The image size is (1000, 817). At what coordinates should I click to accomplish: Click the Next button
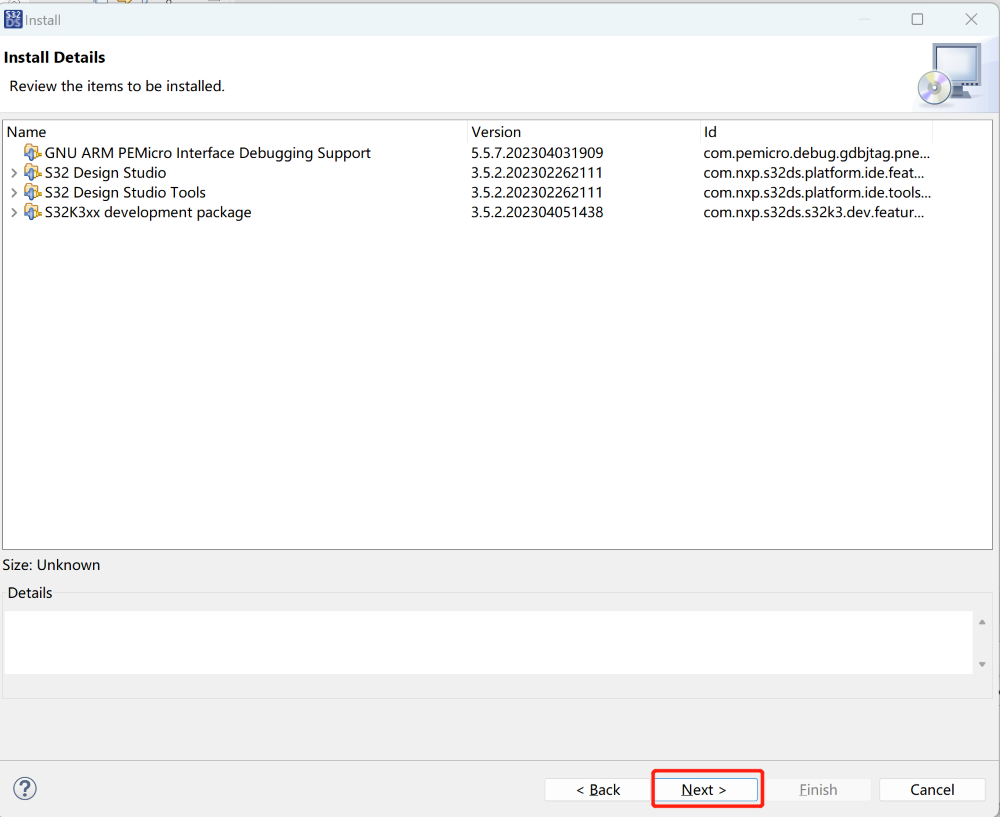pyautogui.click(x=707, y=790)
